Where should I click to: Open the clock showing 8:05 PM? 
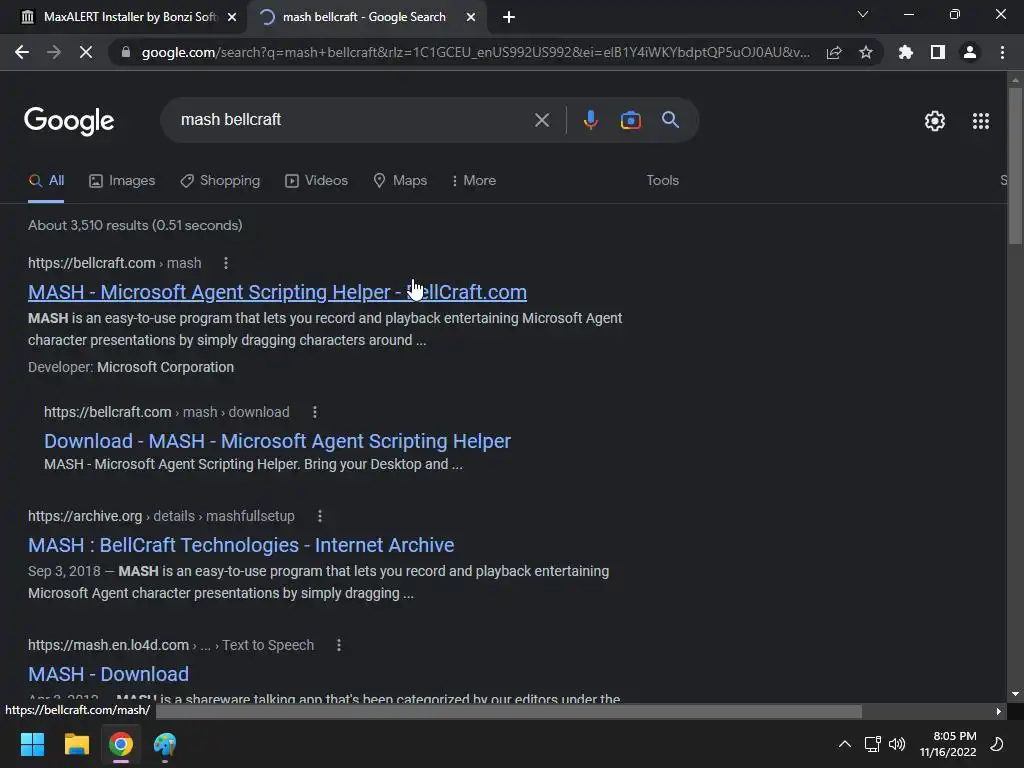click(948, 744)
